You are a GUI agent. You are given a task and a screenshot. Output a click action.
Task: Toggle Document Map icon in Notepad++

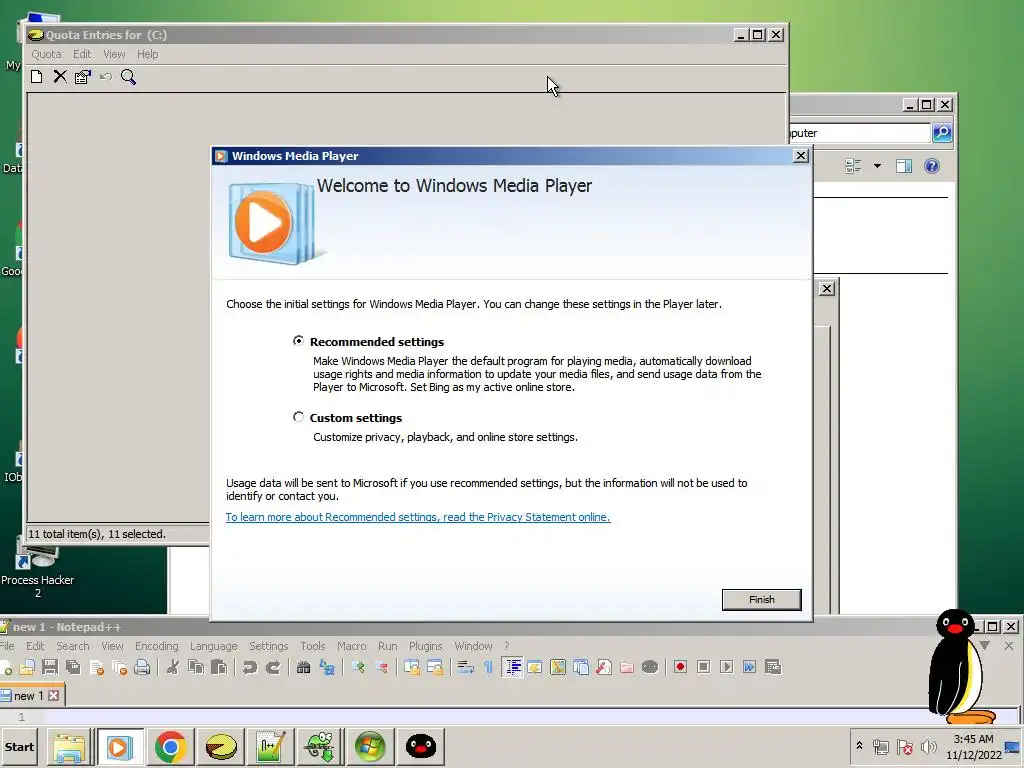tap(558, 667)
